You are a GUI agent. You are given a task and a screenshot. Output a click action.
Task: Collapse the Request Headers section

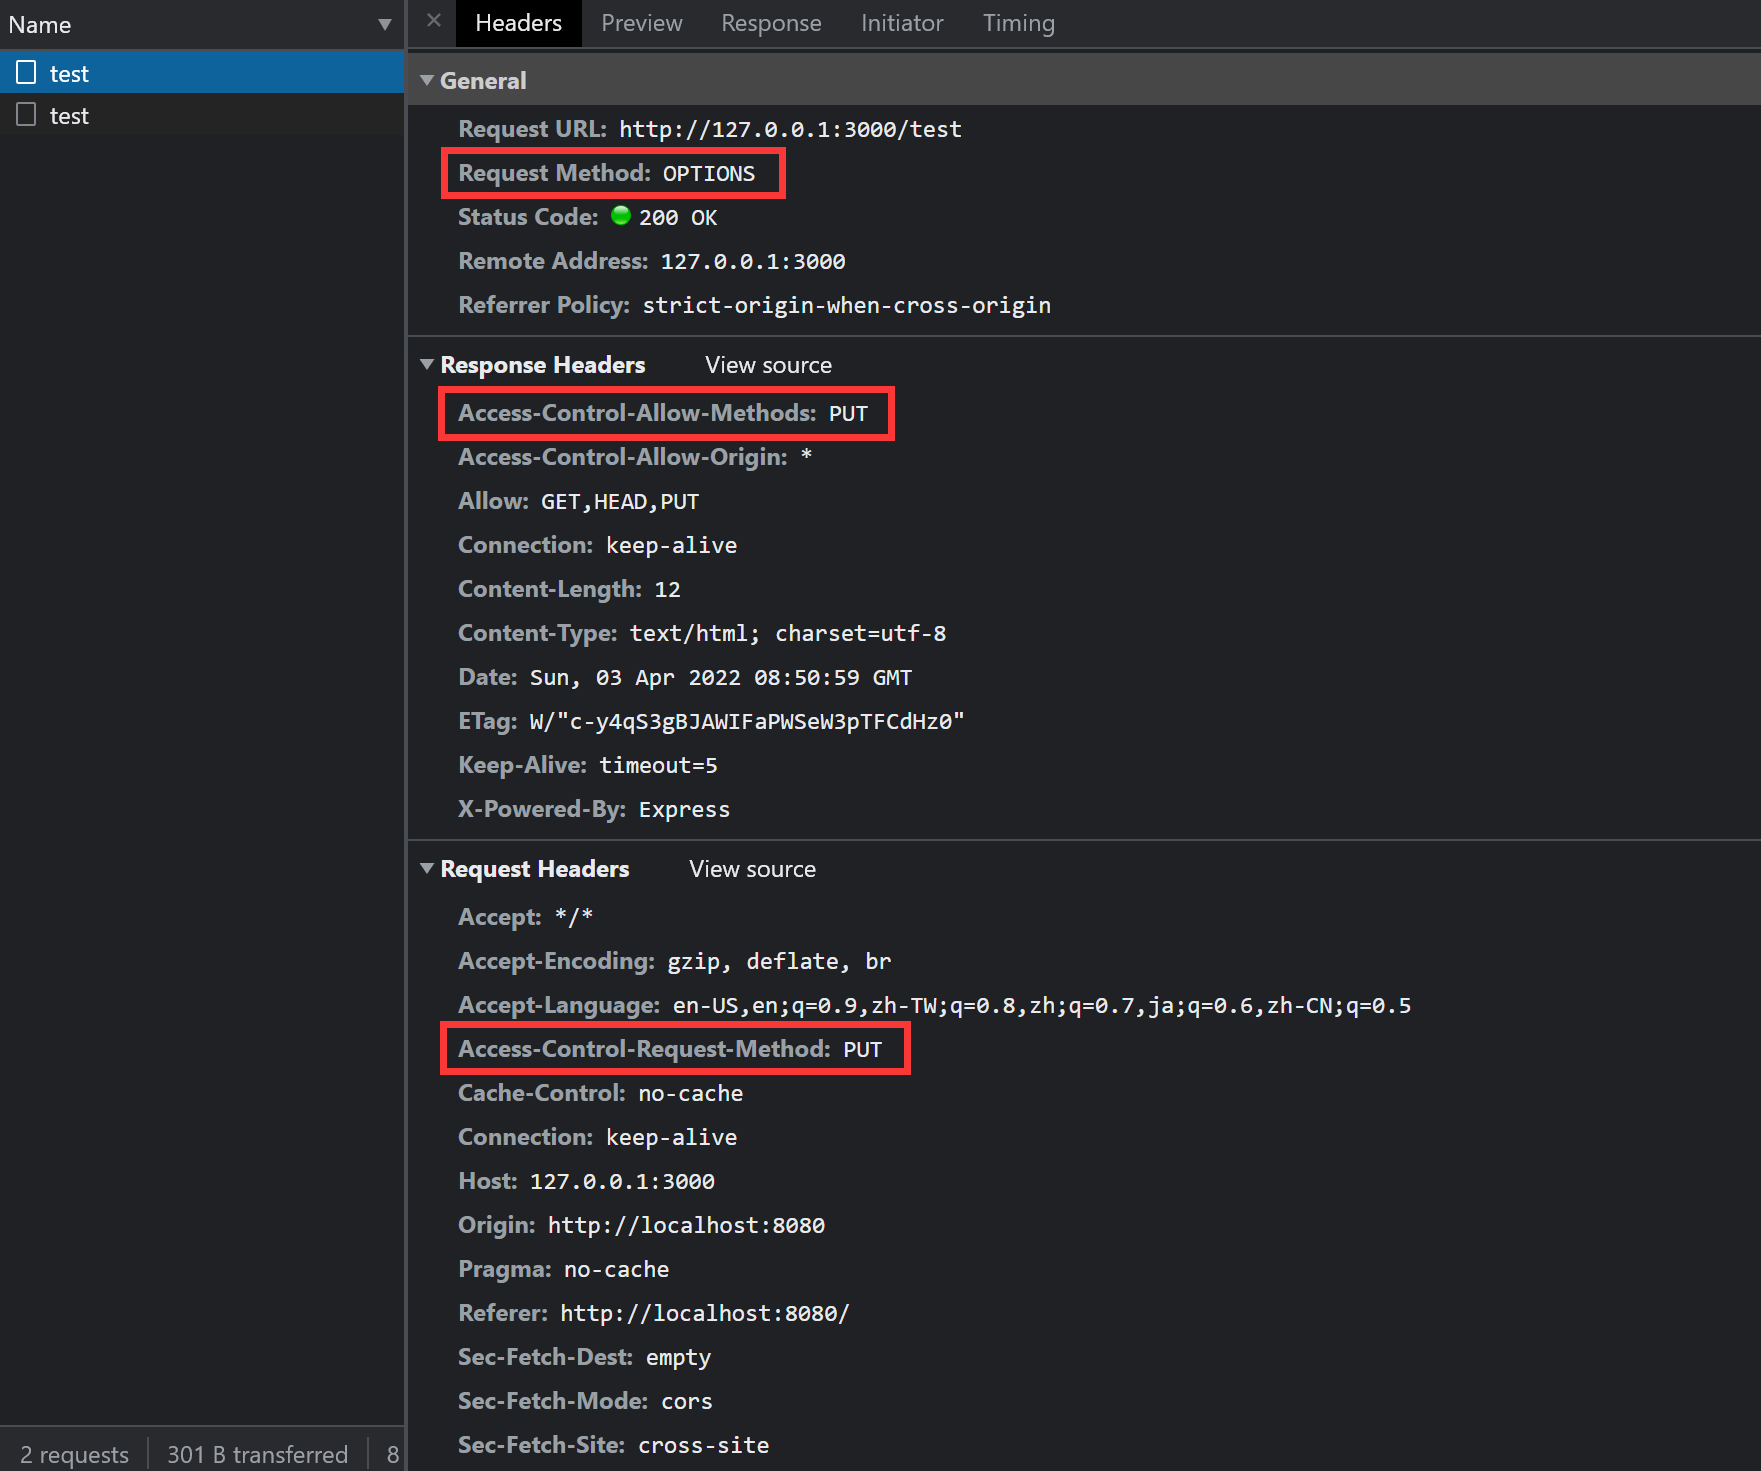(x=427, y=869)
